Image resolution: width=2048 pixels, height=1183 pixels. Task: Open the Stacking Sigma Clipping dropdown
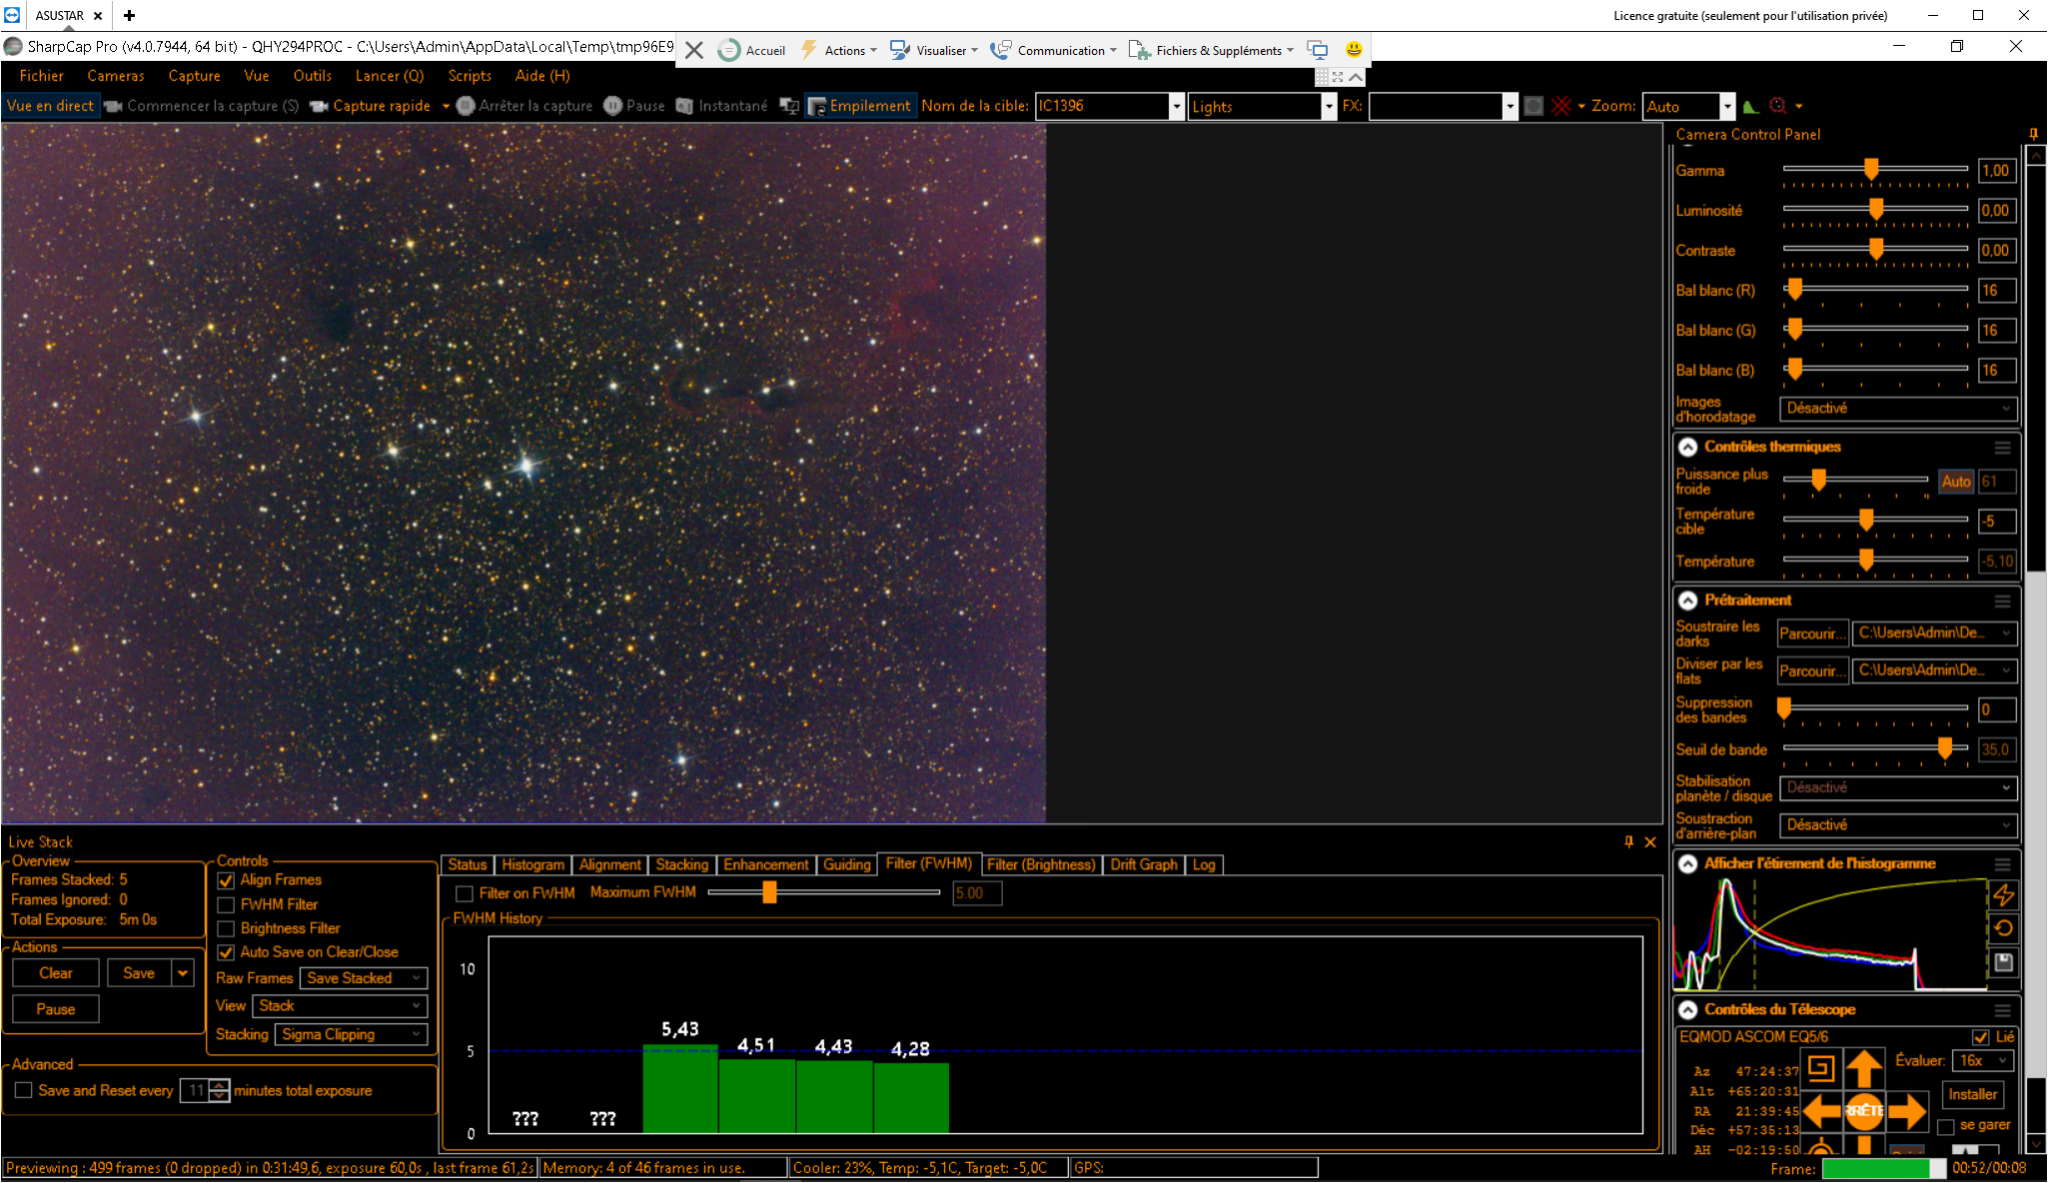tap(352, 1035)
